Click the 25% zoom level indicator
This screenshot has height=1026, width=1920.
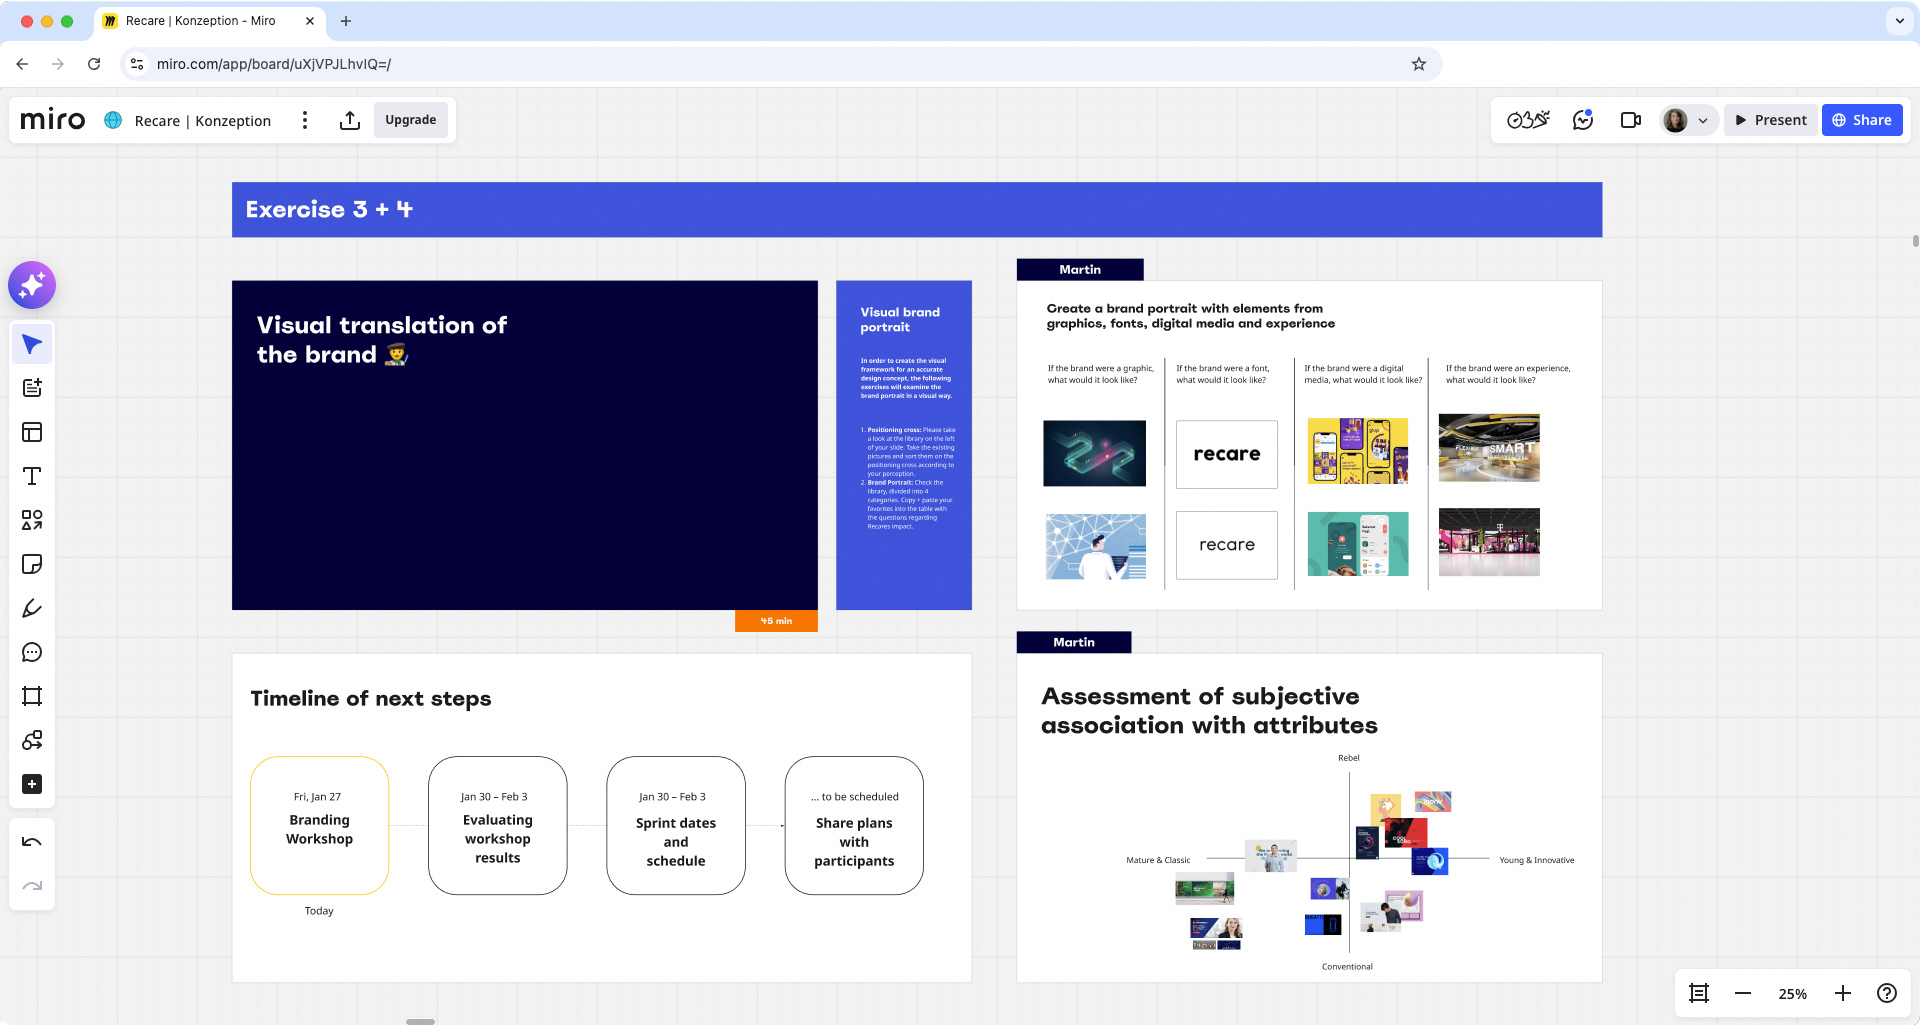(x=1792, y=994)
